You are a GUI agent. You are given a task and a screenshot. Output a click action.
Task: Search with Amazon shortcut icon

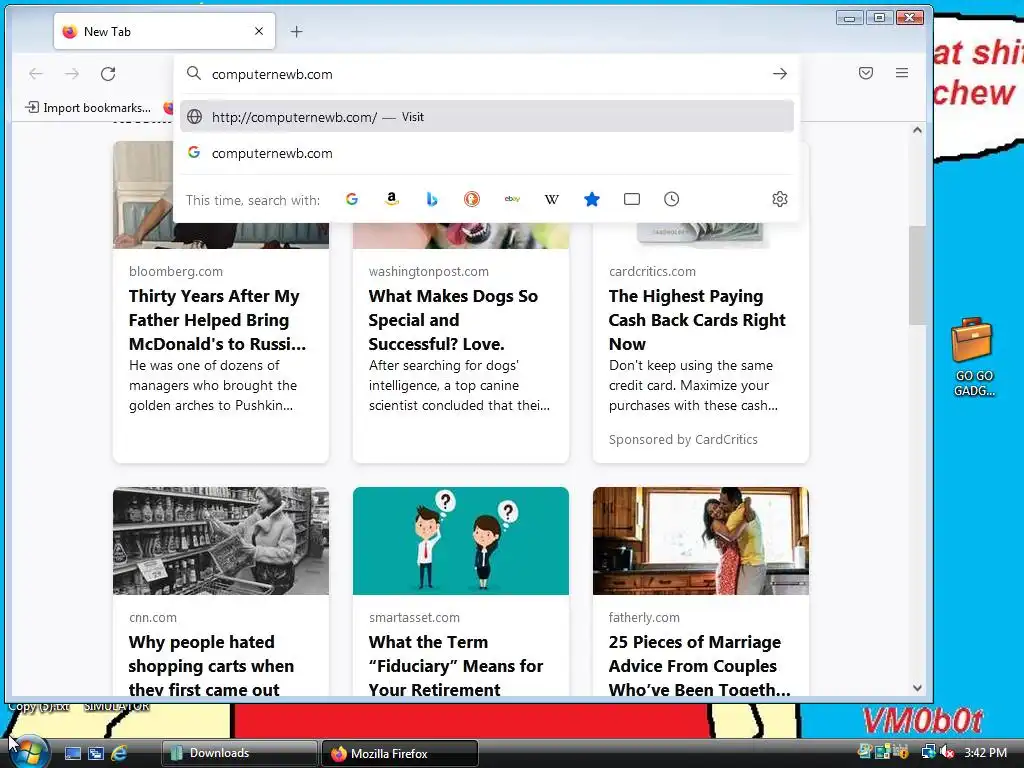392,199
